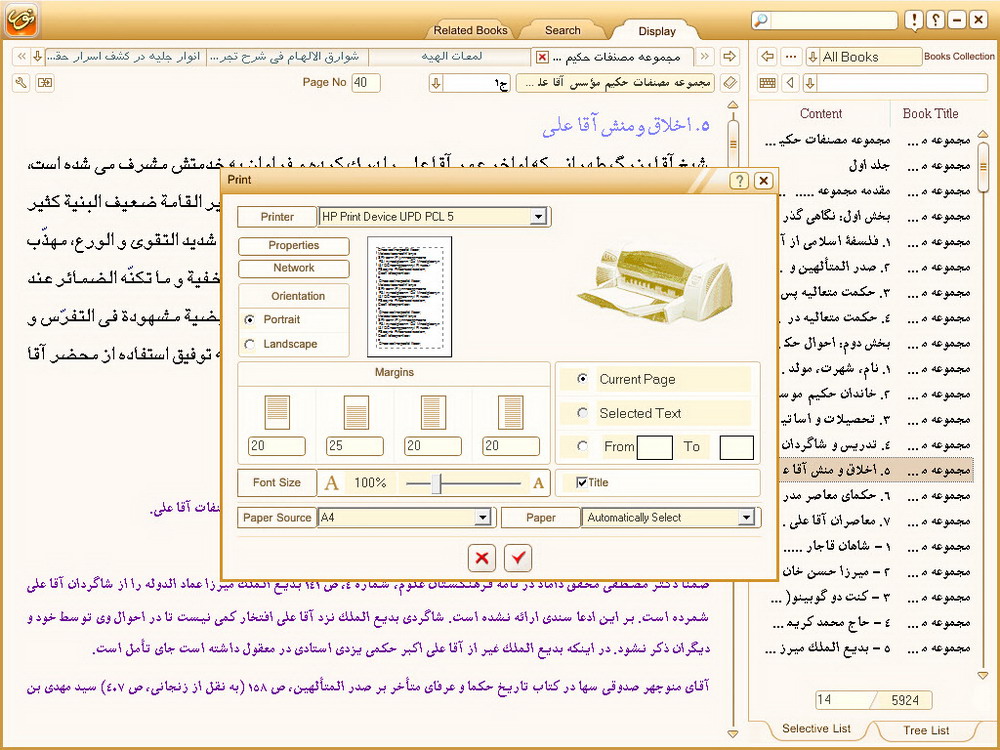Click the printer Properties button

click(x=294, y=246)
